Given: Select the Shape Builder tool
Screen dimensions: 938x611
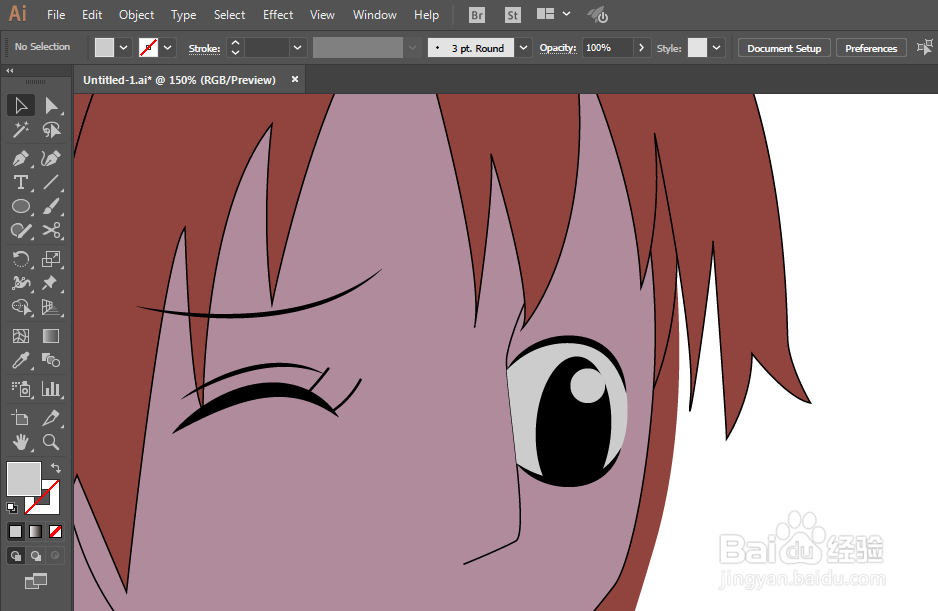Looking at the screenshot, I should [x=21, y=307].
